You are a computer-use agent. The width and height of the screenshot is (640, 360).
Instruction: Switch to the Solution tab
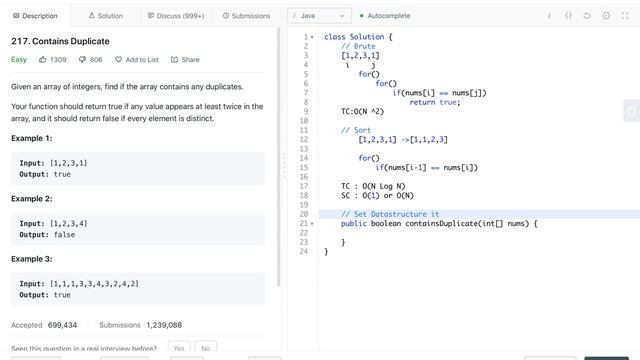click(x=105, y=16)
